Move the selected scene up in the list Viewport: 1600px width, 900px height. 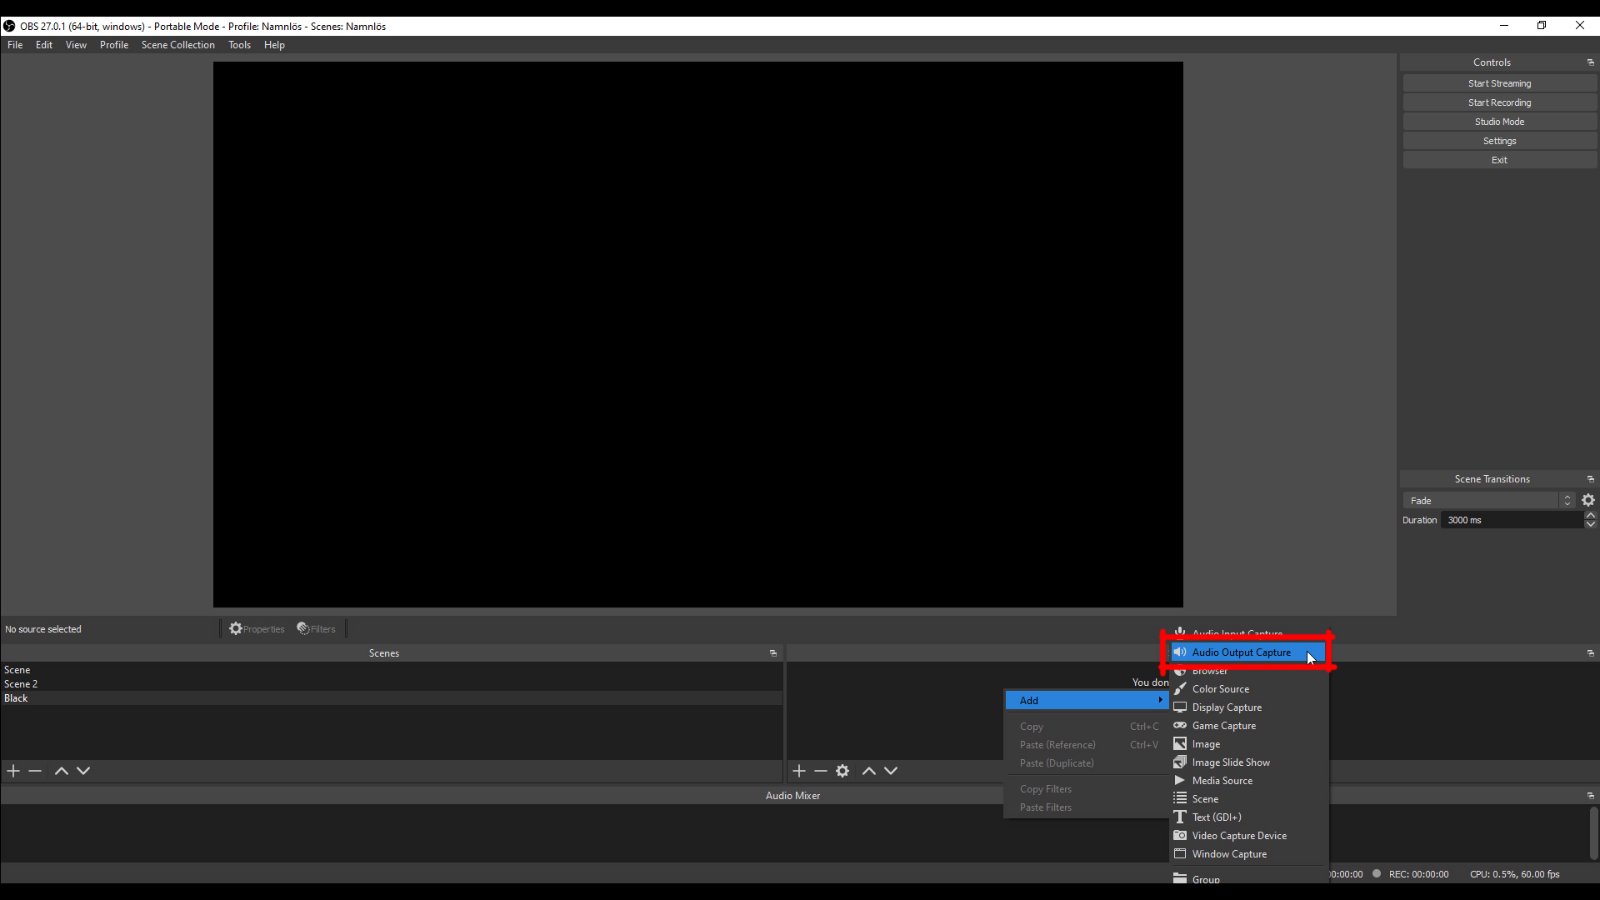[61, 771]
